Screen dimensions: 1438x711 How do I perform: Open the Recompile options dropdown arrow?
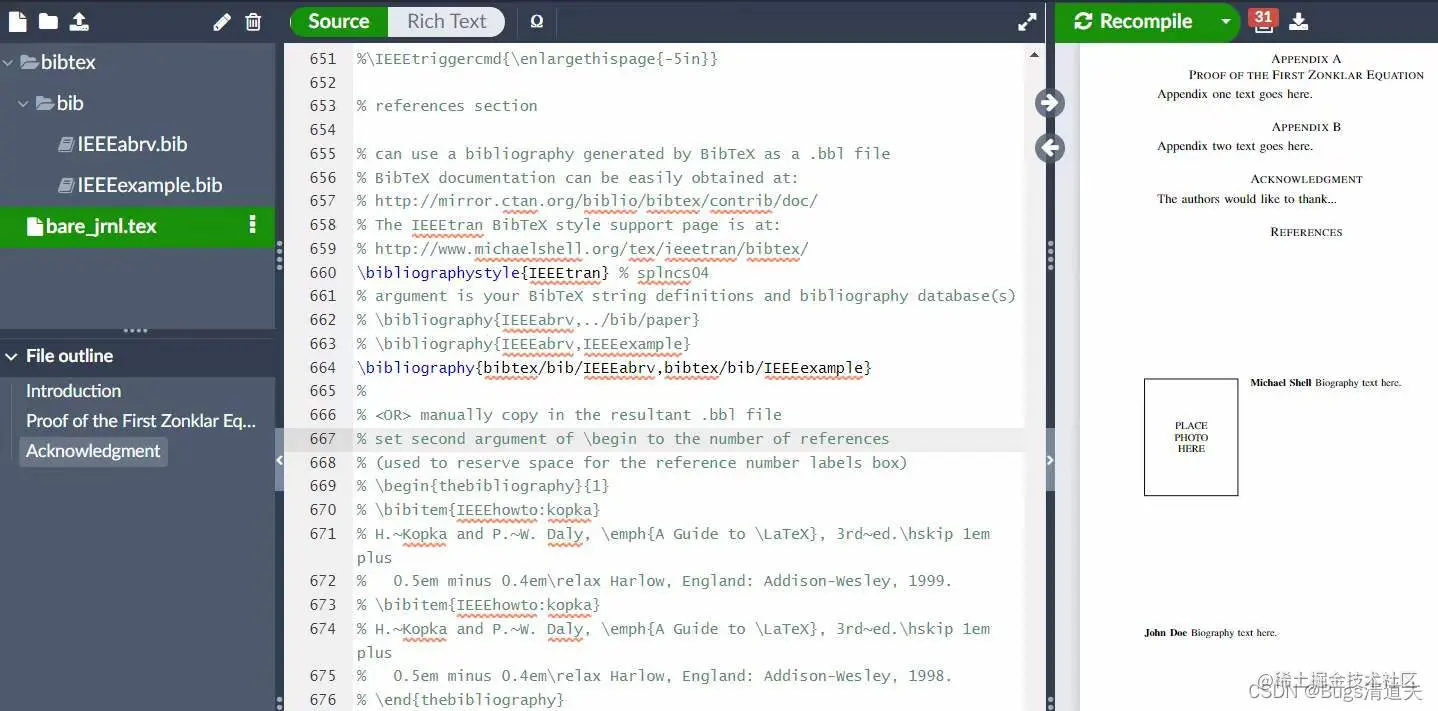pyautogui.click(x=1225, y=21)
